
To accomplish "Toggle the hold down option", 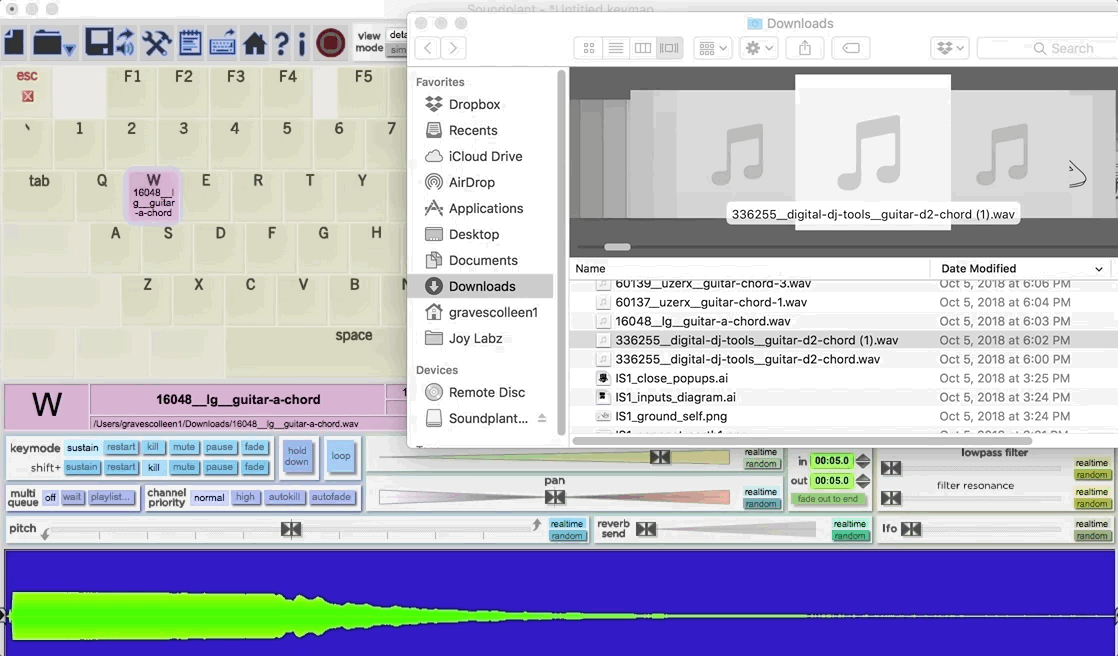I will pos(297,456).
